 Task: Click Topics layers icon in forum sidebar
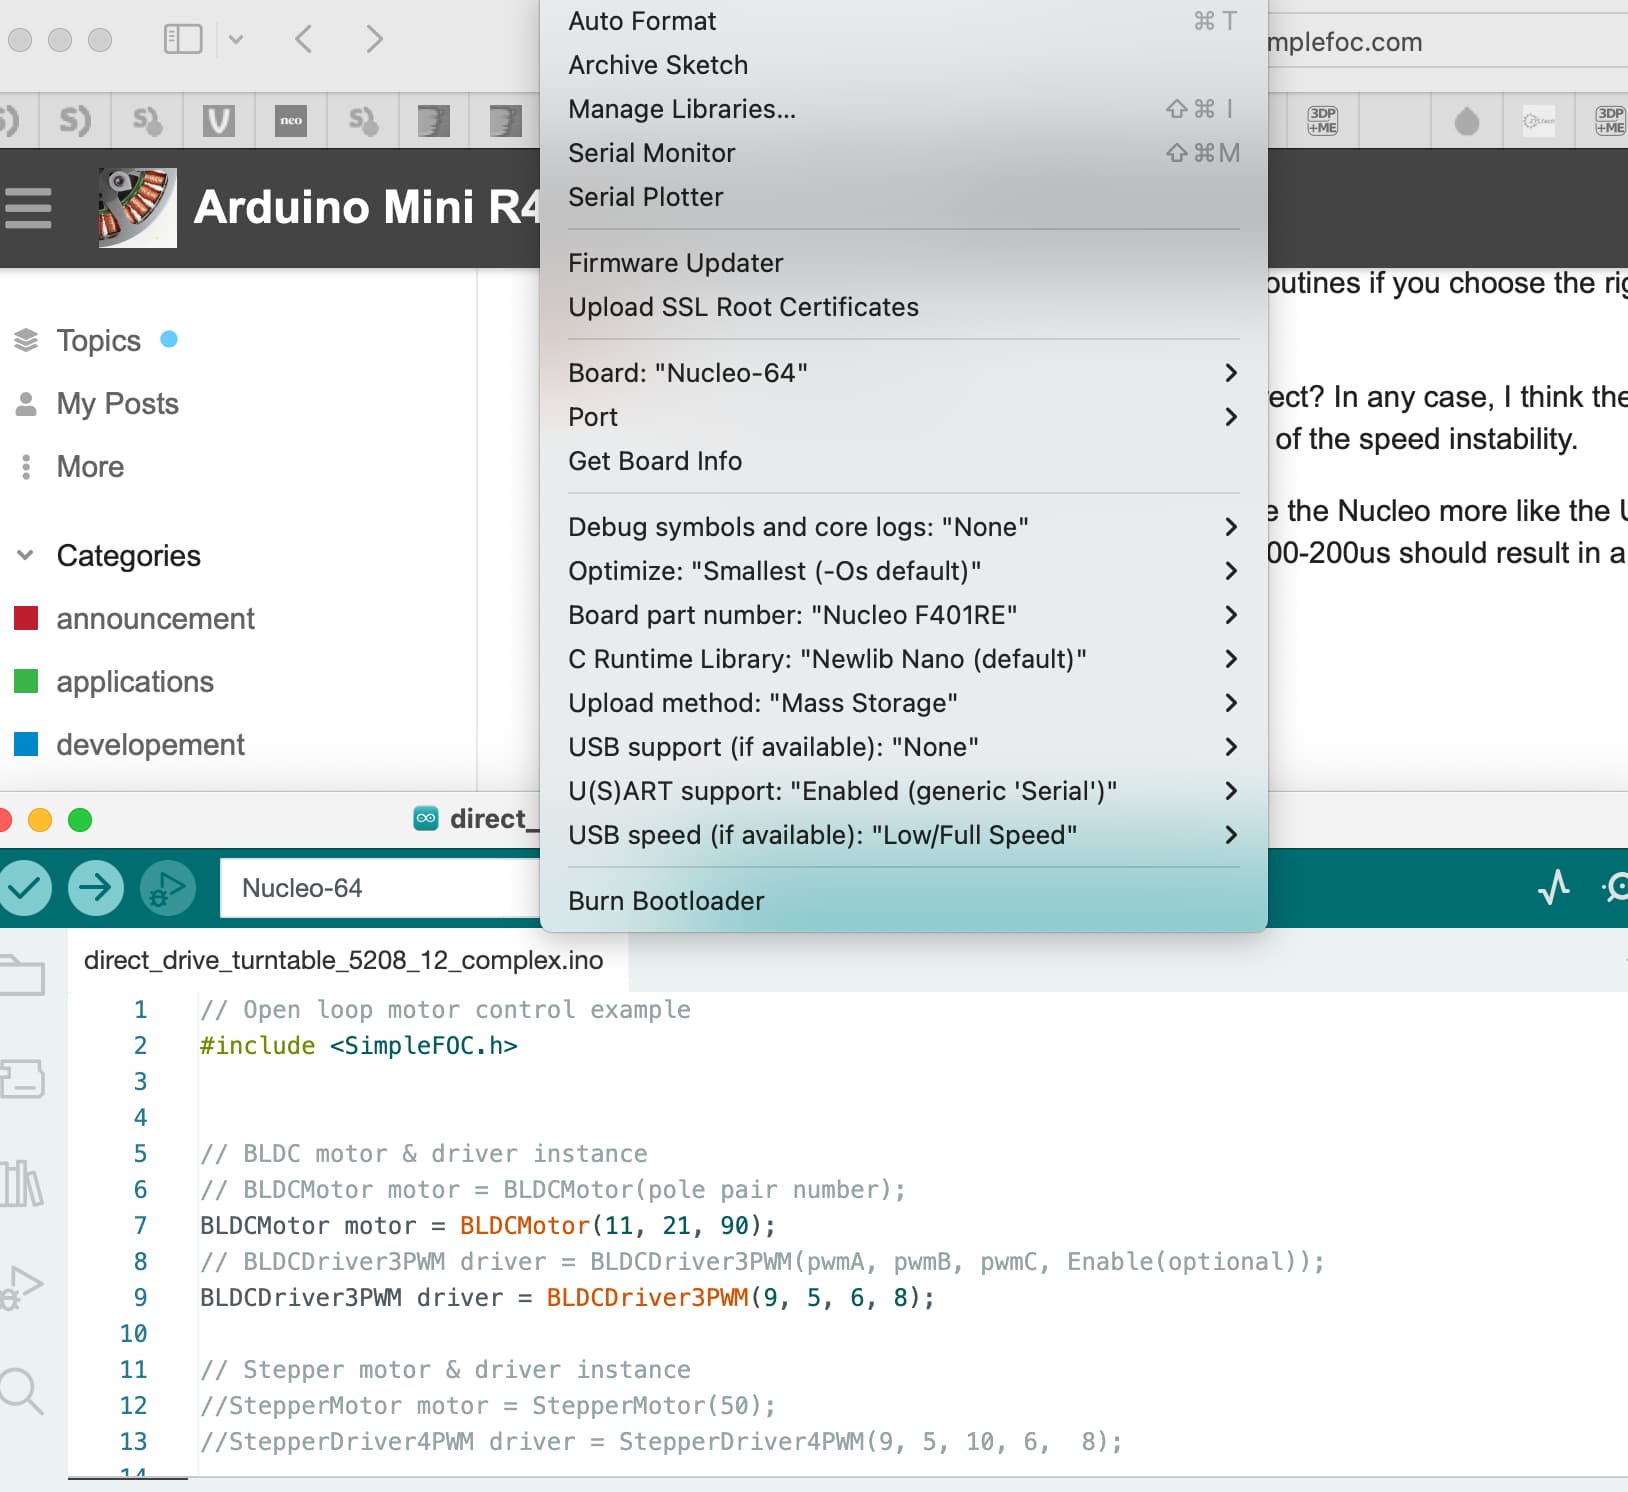pos(26,340)
